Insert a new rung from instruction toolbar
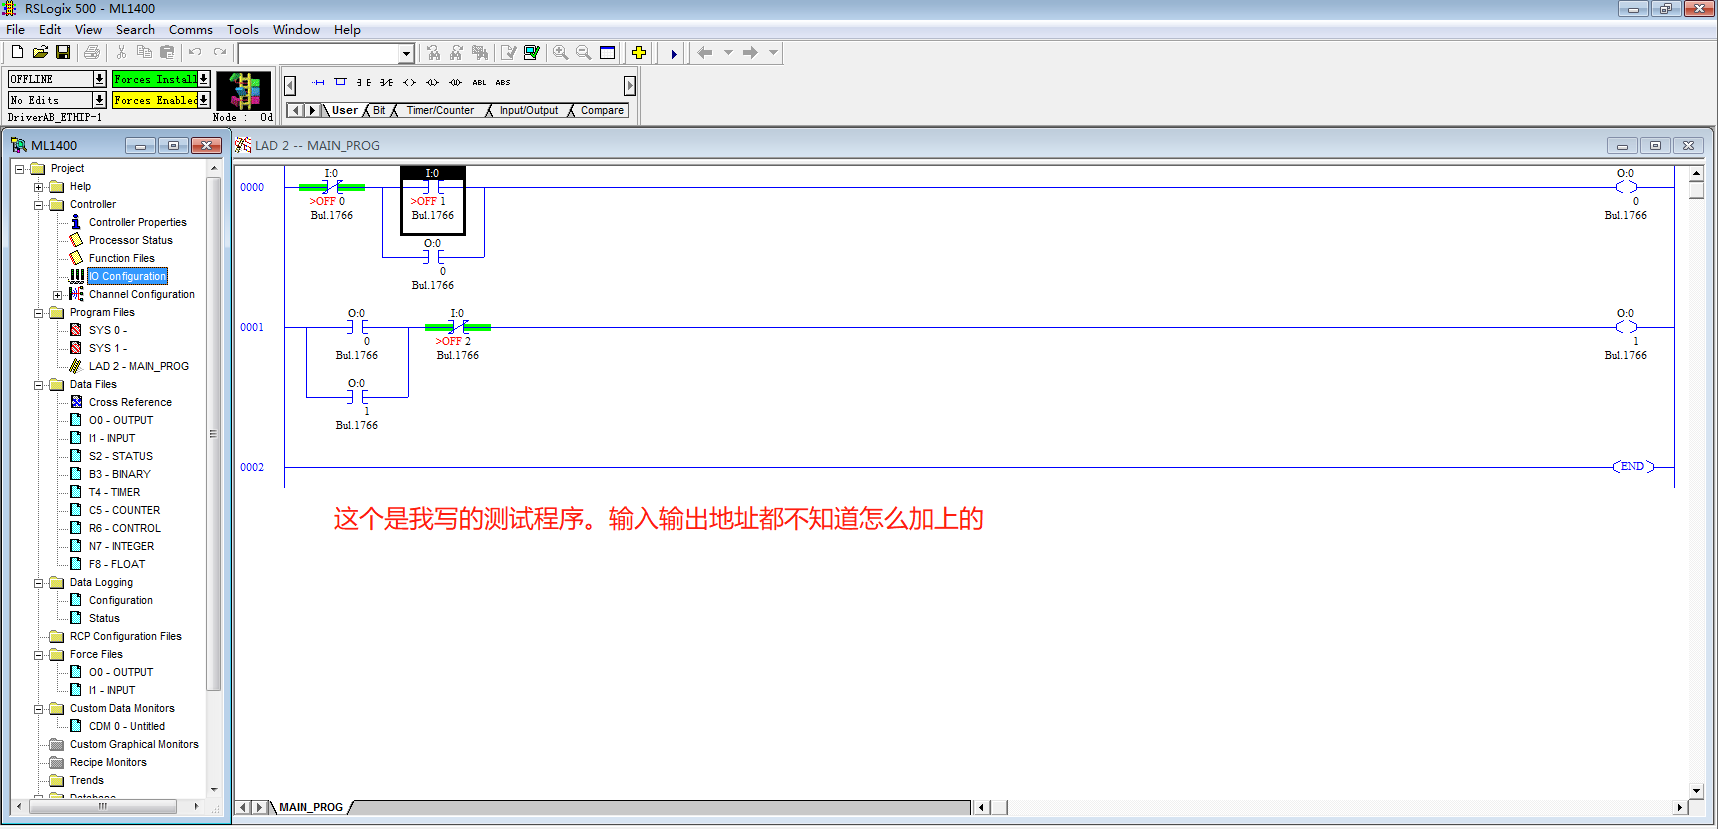1718x829 pixels. coord(318,83)
